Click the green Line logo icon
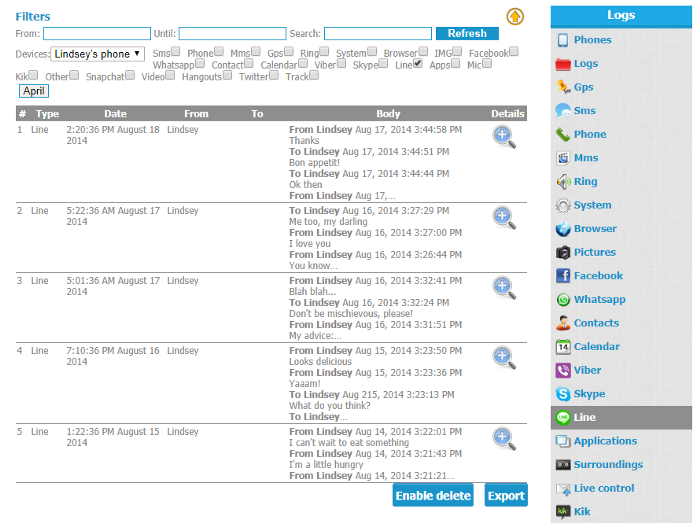Viewport: 700px width, 523px height. tap(563, 418)
